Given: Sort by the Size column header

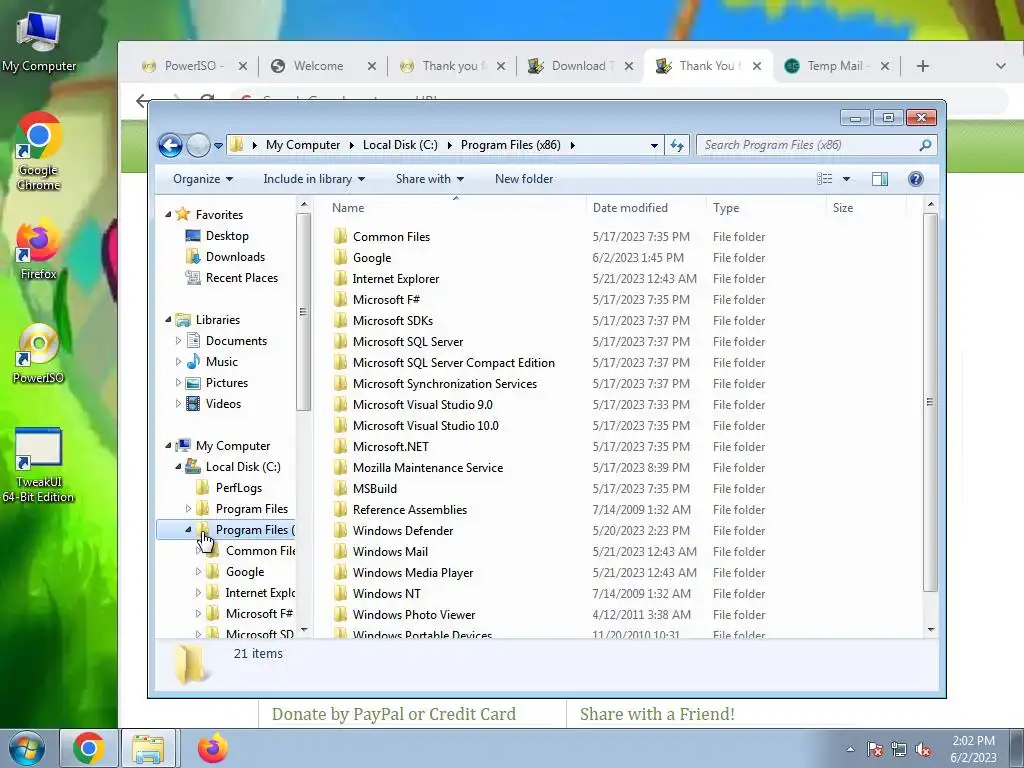Looking at the screenshot, I should (x=842, y=208).
